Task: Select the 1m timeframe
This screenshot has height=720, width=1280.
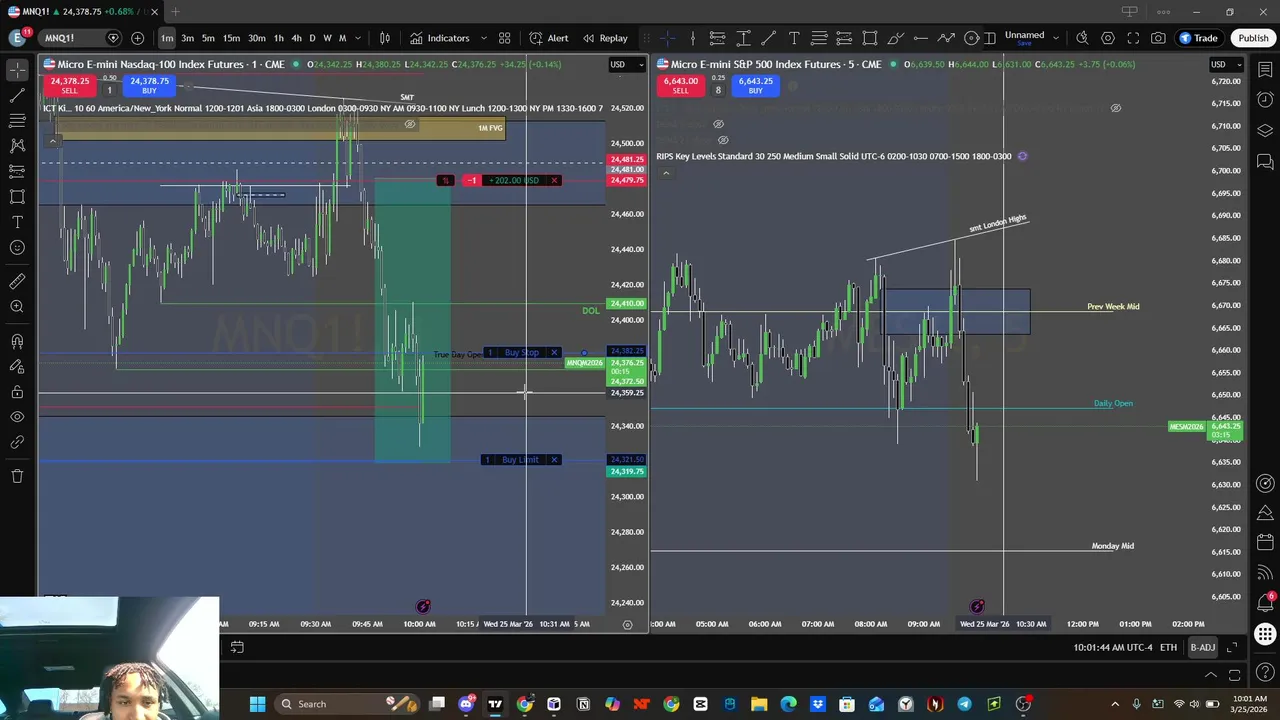Action: coord(167,38)
